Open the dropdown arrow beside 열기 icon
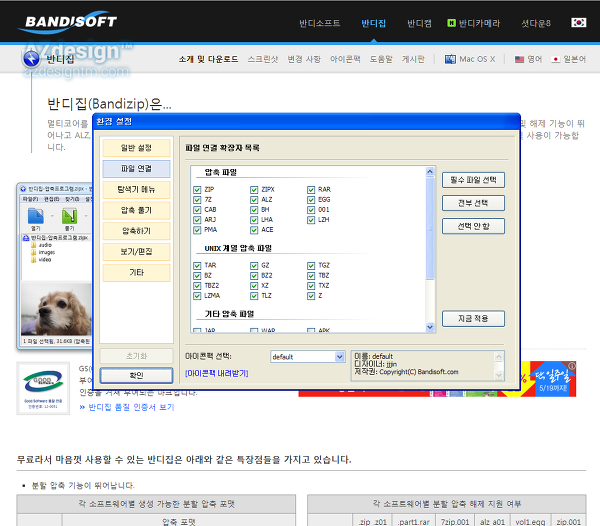The width and height of the screenshot is (600, 526). [x=52, y=216]
